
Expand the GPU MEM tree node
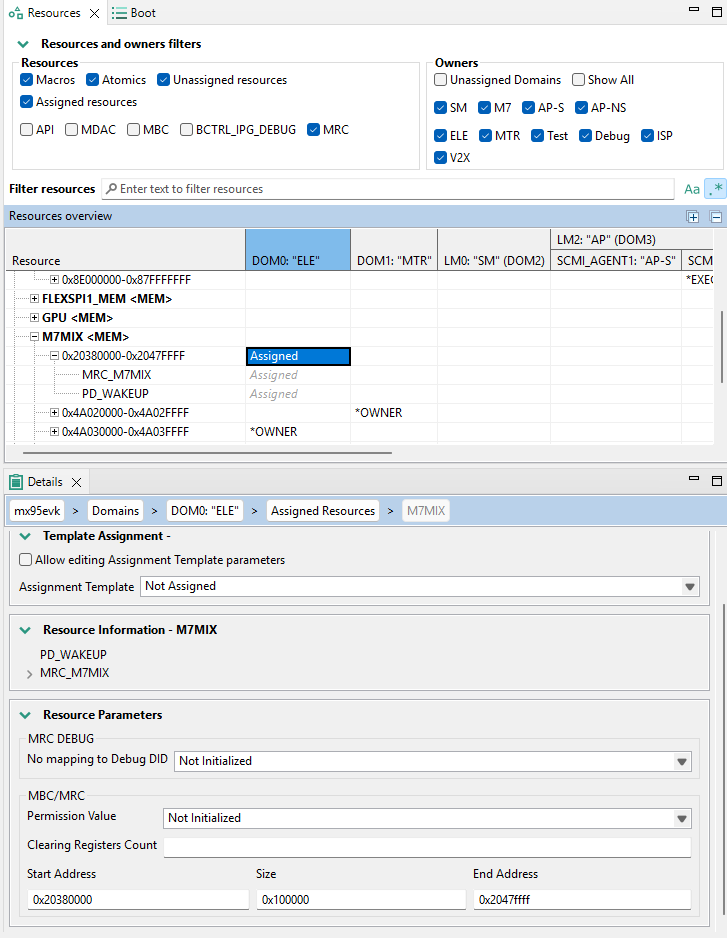coord(35,318)
